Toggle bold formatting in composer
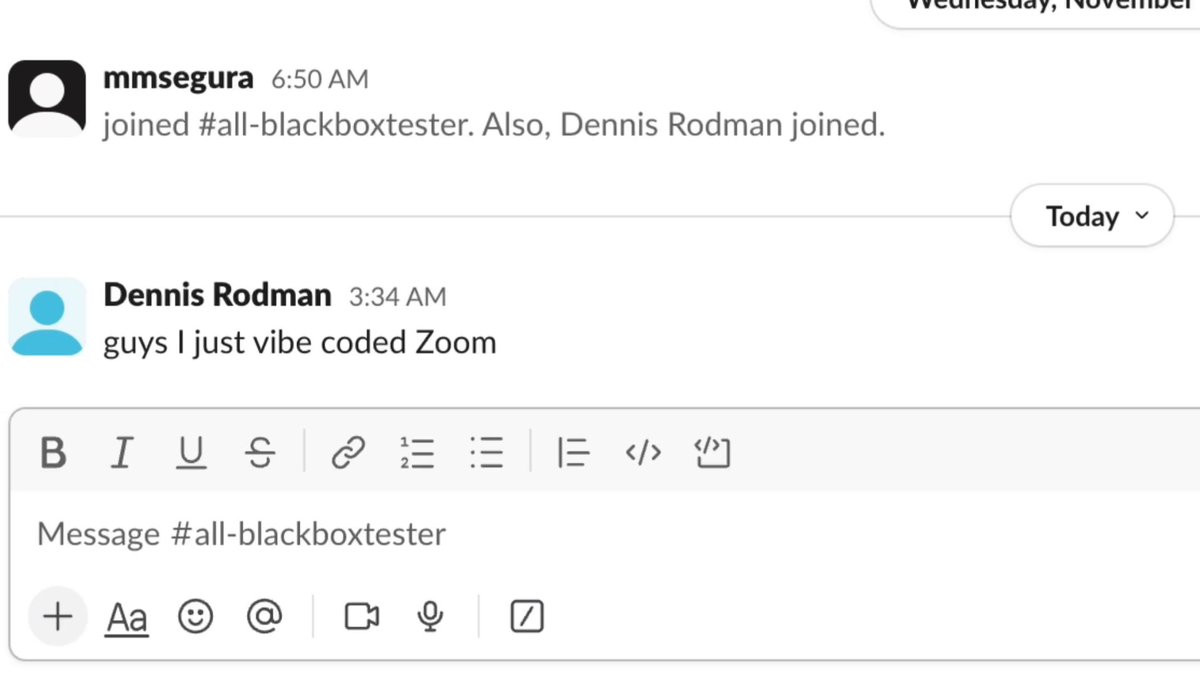Screen dimensions: 1200x677 point(53,453)
